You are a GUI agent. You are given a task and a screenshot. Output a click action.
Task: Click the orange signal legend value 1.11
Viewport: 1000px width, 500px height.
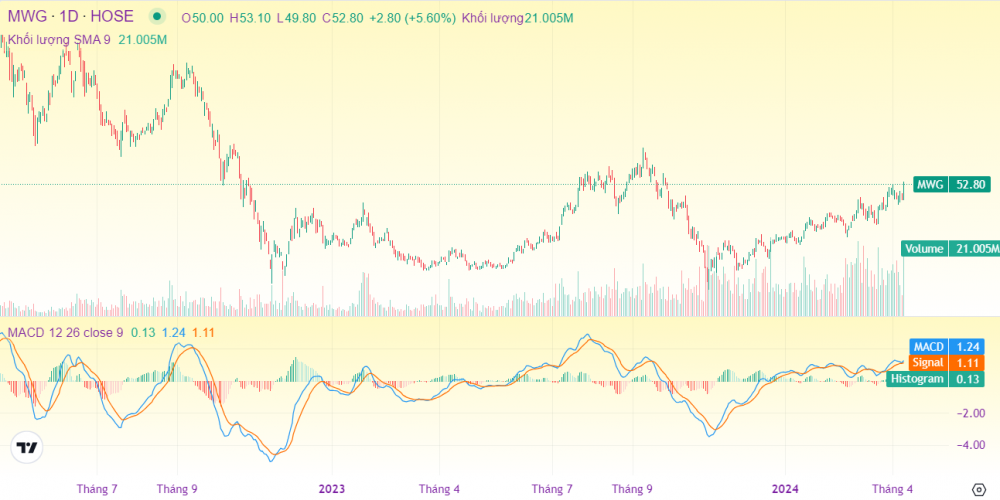point(203,333)
